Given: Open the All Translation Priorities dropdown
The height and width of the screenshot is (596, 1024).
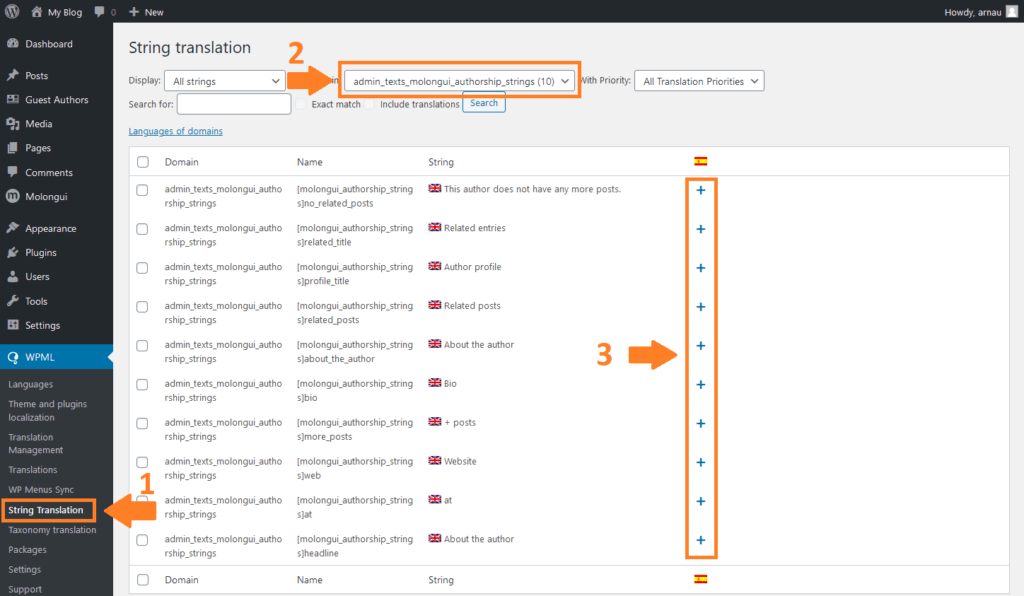Looking at the screenshot, I should (699, 81).
